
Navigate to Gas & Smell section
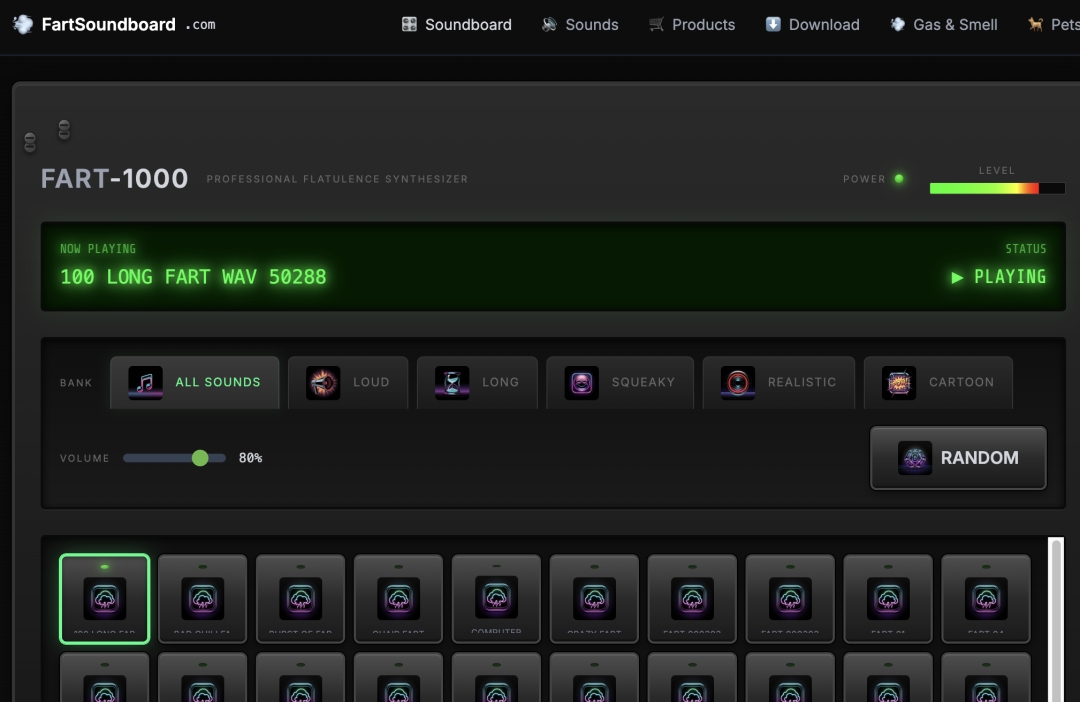(x=944, y=25)
